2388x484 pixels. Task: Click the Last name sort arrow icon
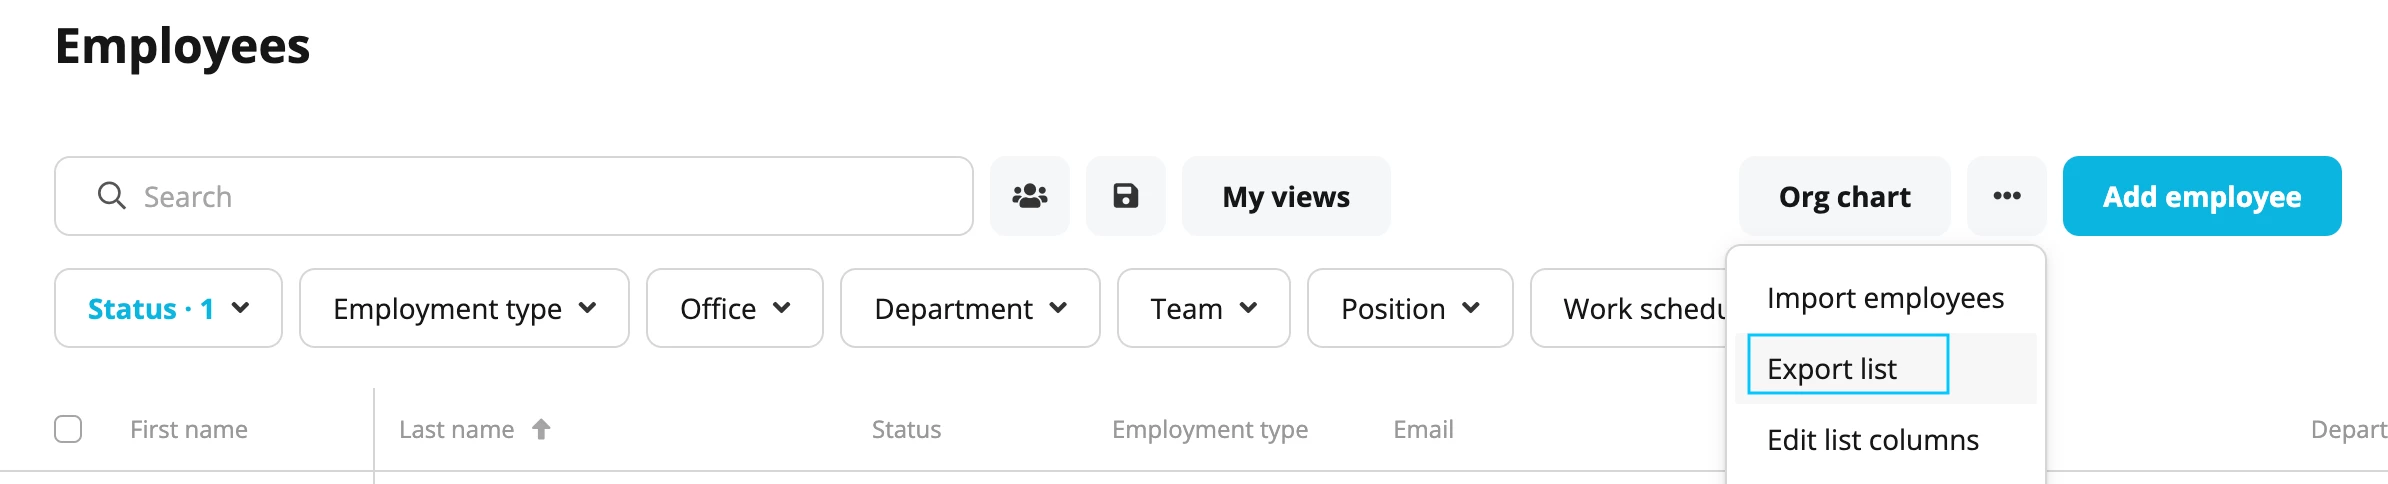(541, 429)
